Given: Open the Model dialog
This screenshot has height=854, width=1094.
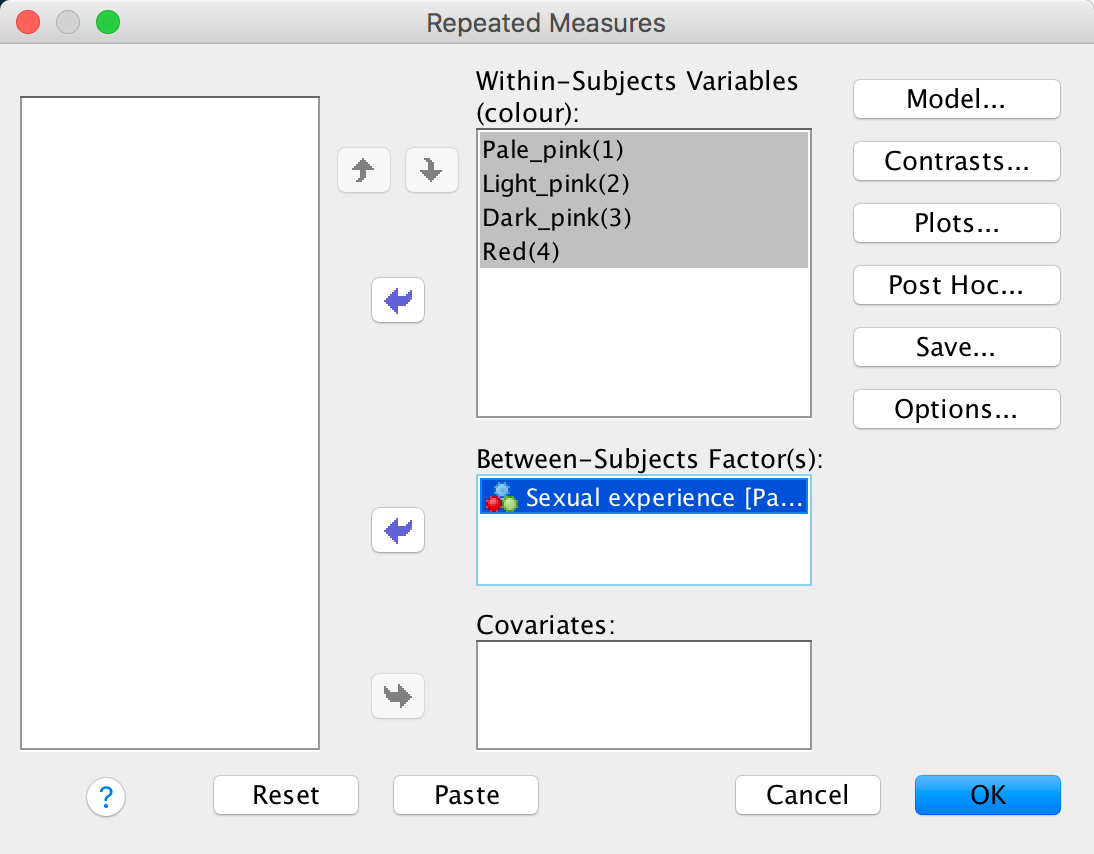Looking at the screenshot, I should 956,99.
